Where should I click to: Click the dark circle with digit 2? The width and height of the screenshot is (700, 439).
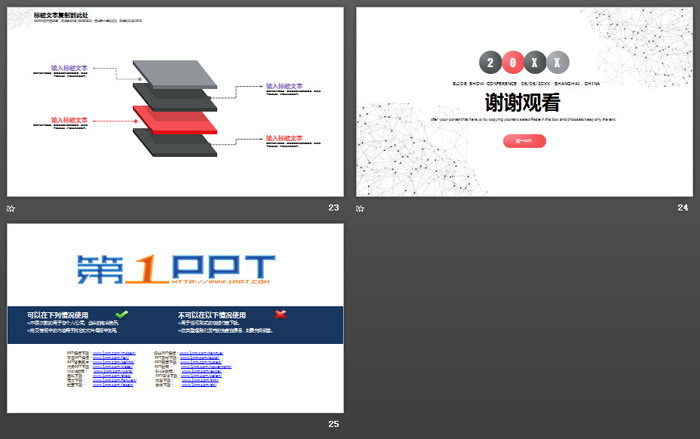[x=490, y=62]
